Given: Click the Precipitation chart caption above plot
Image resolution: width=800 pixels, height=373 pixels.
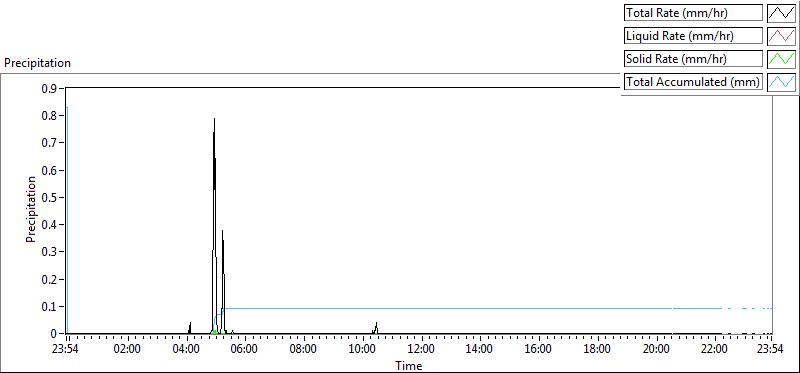Looking at the screenshot, I should click(37, 63).
